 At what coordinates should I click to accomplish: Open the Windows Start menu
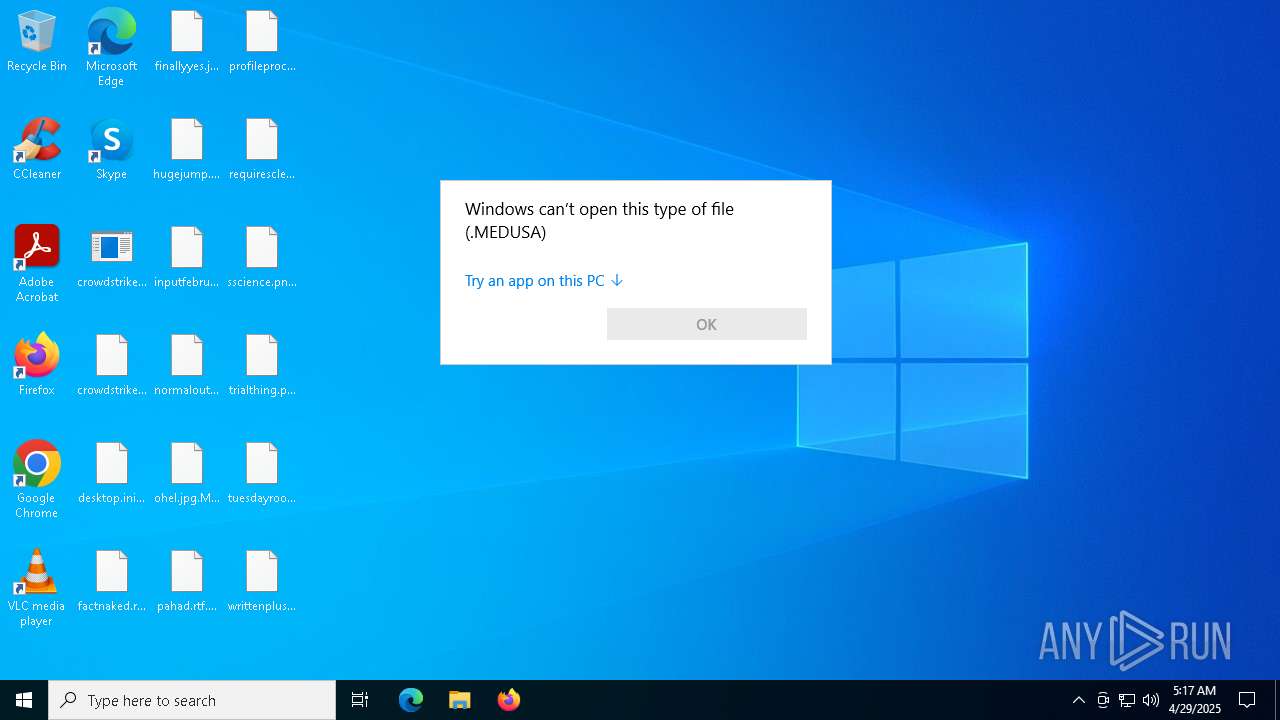[x=24, y=700]
